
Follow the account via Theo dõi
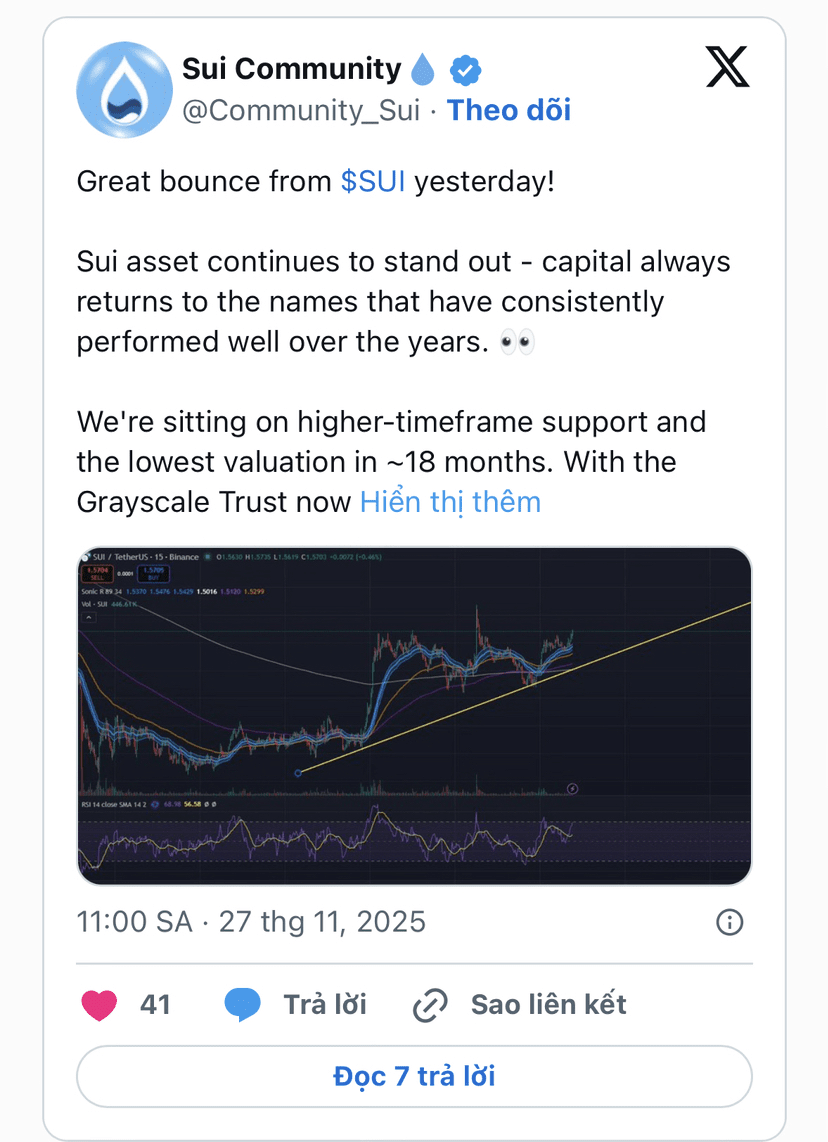pos(509,110)
